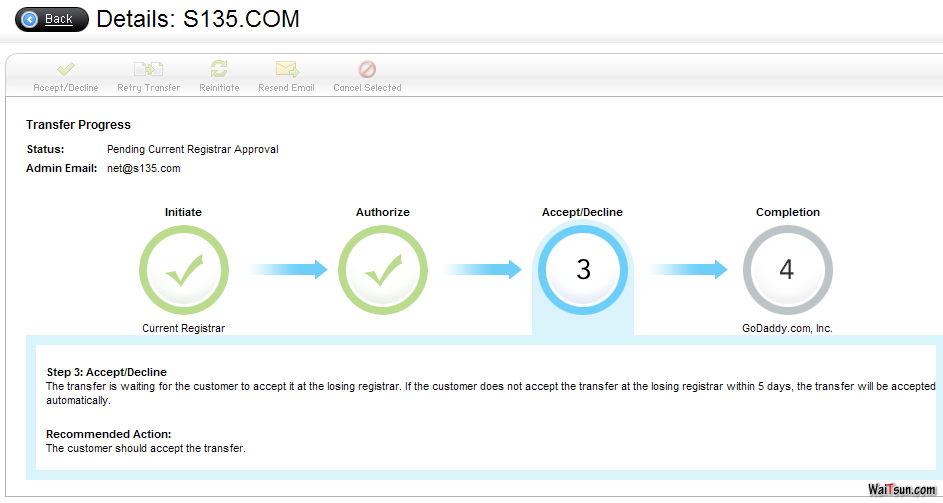Click the net@s135.com admin email
The height and width of the screenshot is (503, 943).
(x=143, y=168)
